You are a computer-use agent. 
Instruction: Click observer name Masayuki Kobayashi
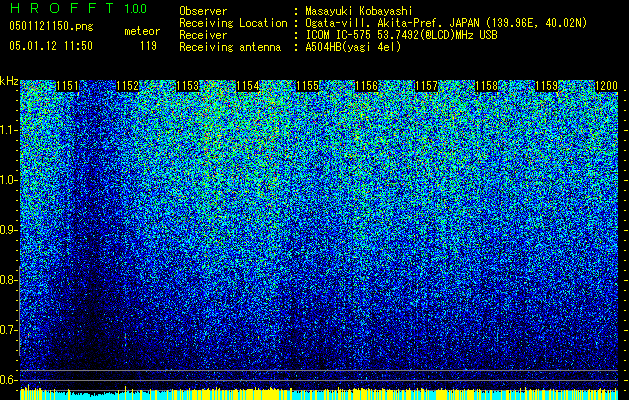click(359, 11)
